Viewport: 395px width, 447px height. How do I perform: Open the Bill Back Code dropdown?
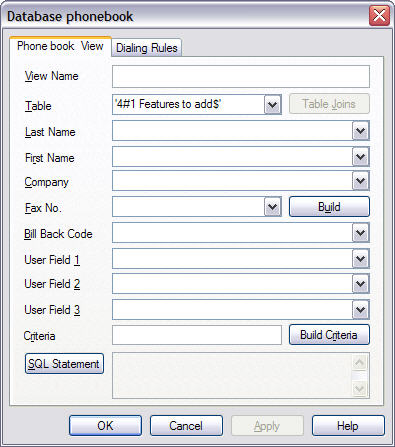coord(361,233)
